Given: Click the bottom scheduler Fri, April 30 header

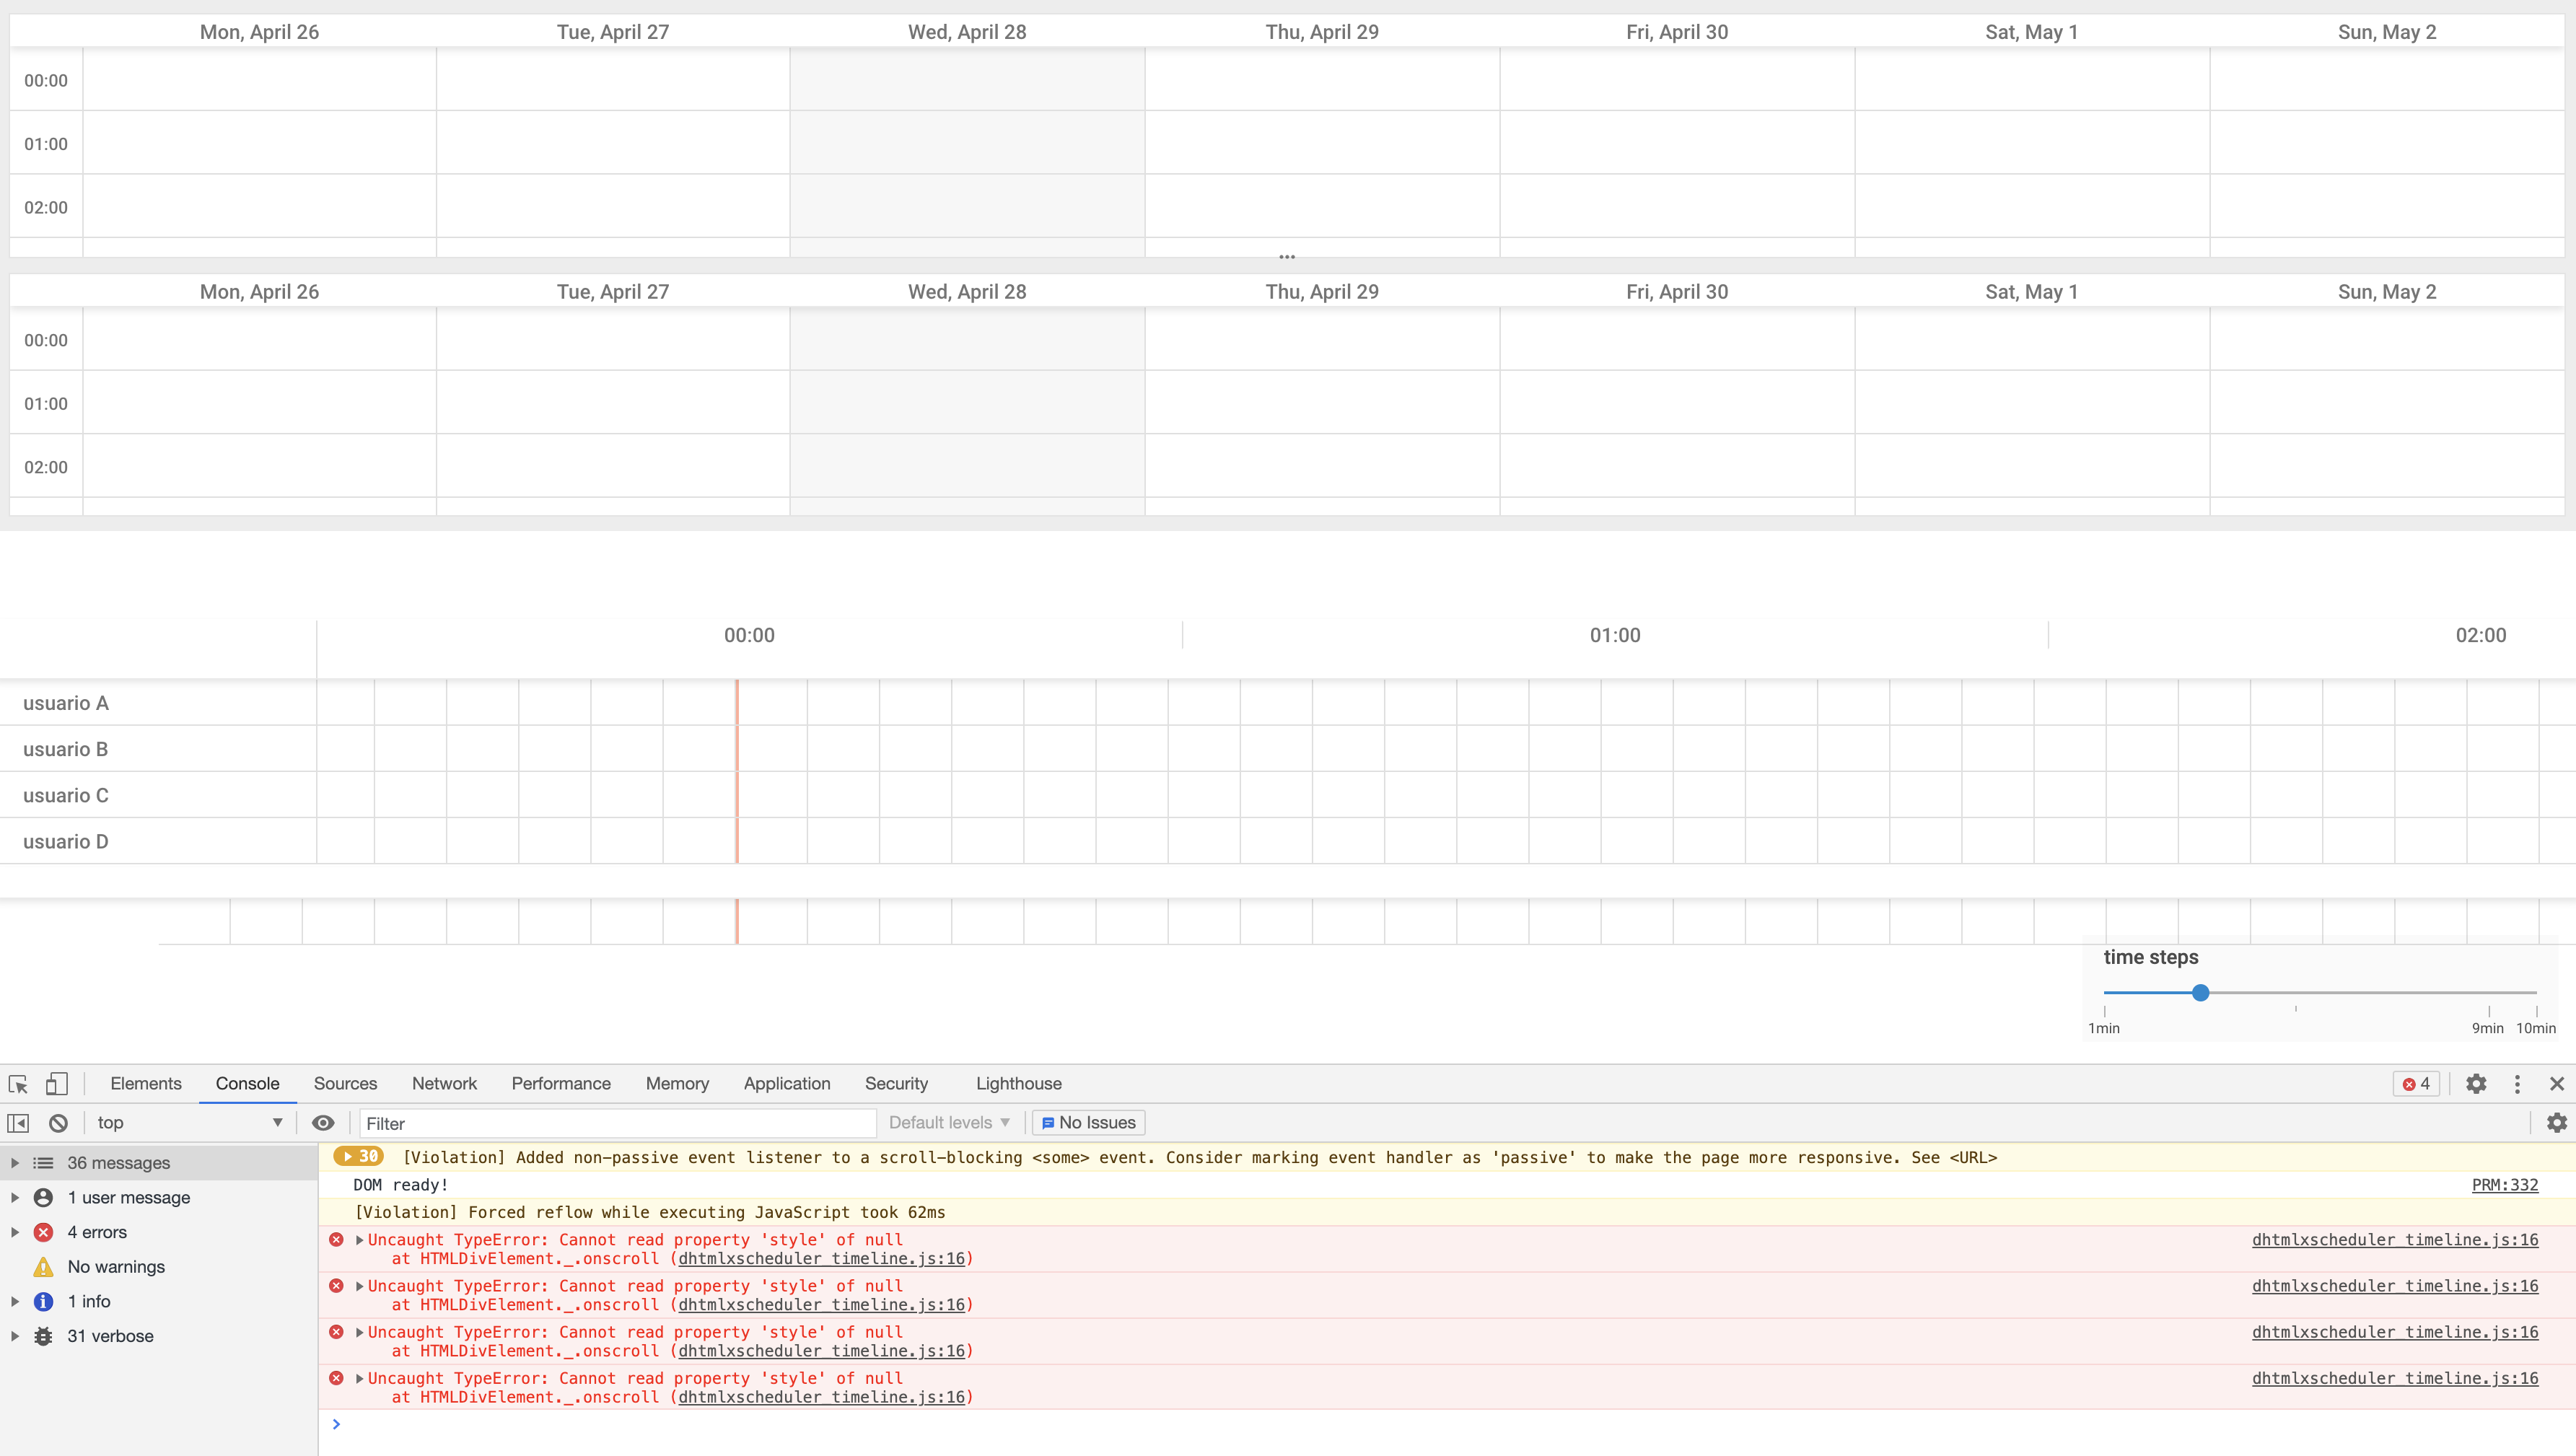Looking at the screenshot, I should click(x=1677, y=292).
